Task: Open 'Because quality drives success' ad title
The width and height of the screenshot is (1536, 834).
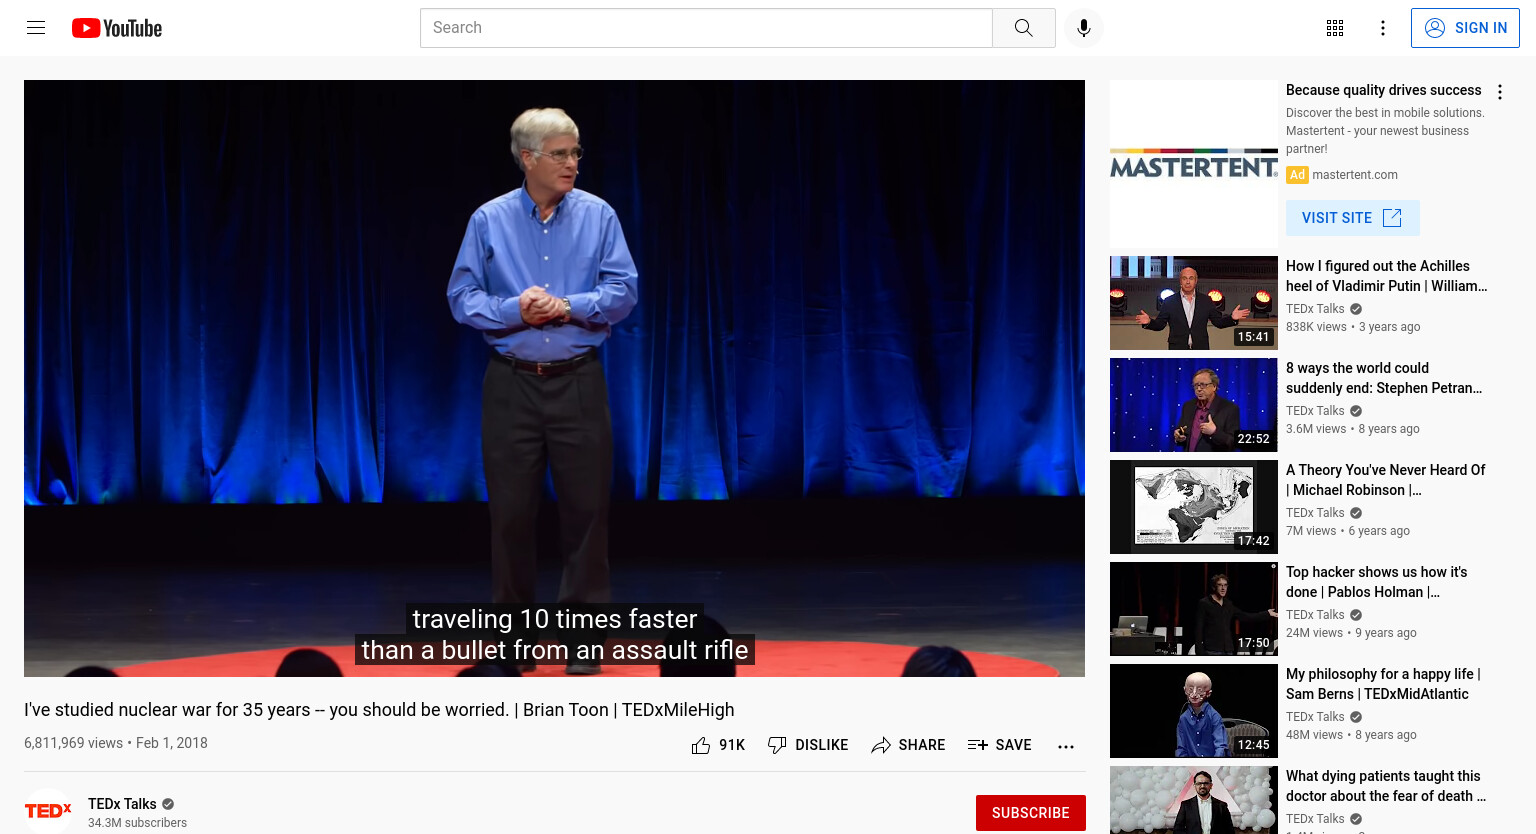Action: 1383,90
